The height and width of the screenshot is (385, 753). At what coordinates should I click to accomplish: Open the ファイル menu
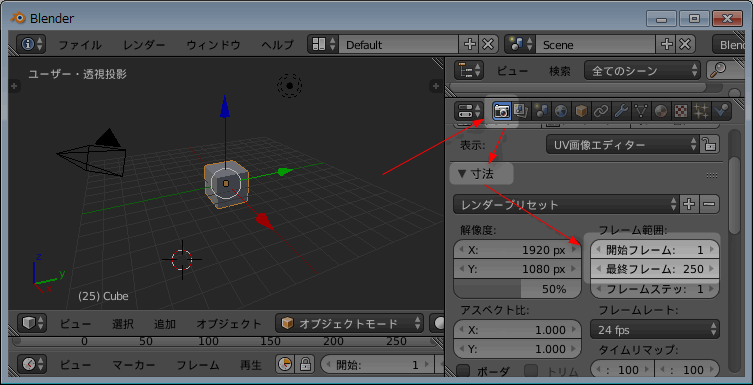[80, 45]
